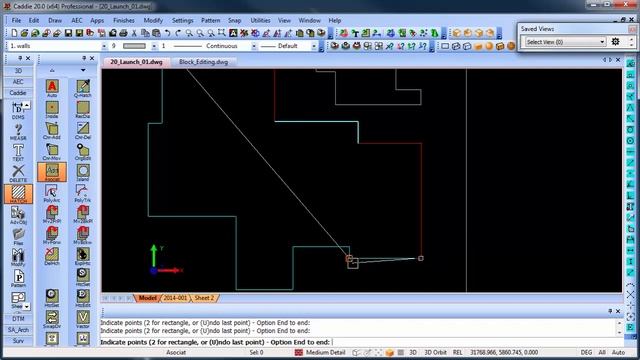Image resolution: width=640 pixels, height=360 pixels.
Task: Open the Files tool group
Action: pyautogui.click(x=18, y=236)
